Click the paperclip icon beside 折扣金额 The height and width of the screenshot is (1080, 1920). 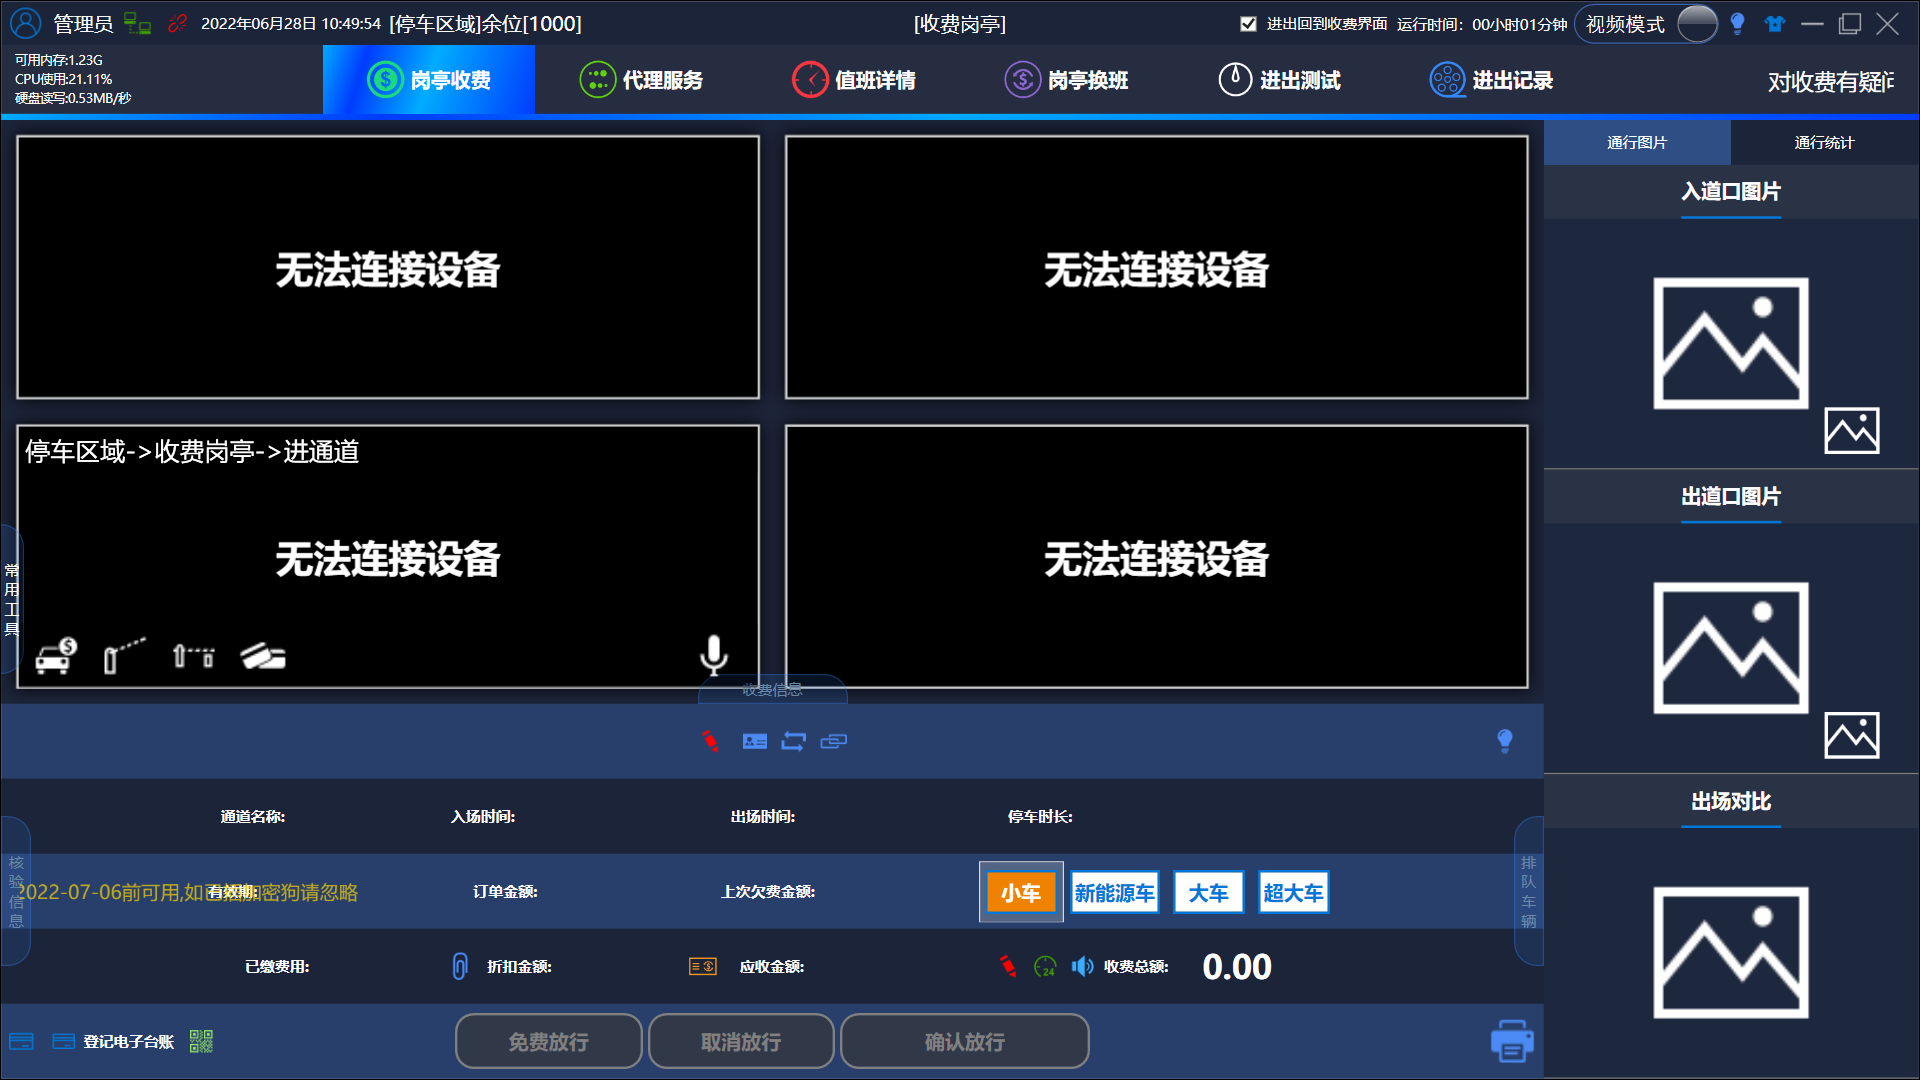[x=460, y=966]
